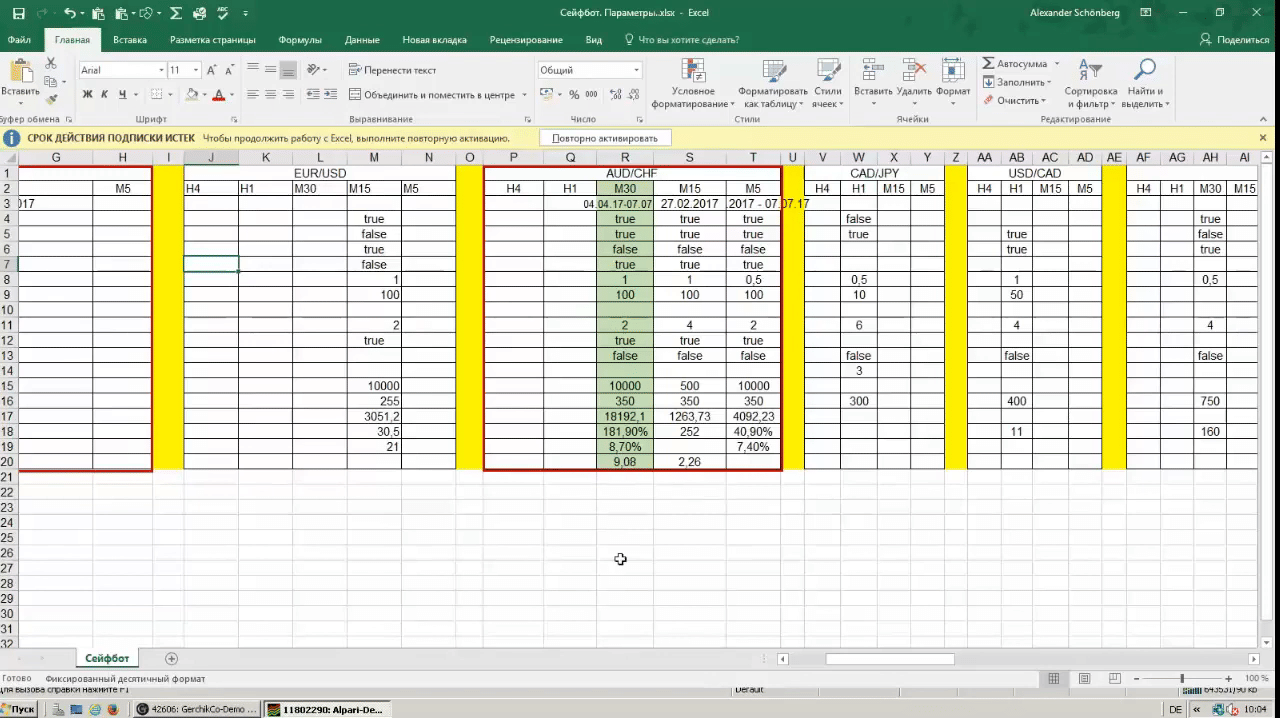Viewport: 1280px width, 718px height.
Task: Click the Сортировка и фильтр icon
Action: point(1090,84)
